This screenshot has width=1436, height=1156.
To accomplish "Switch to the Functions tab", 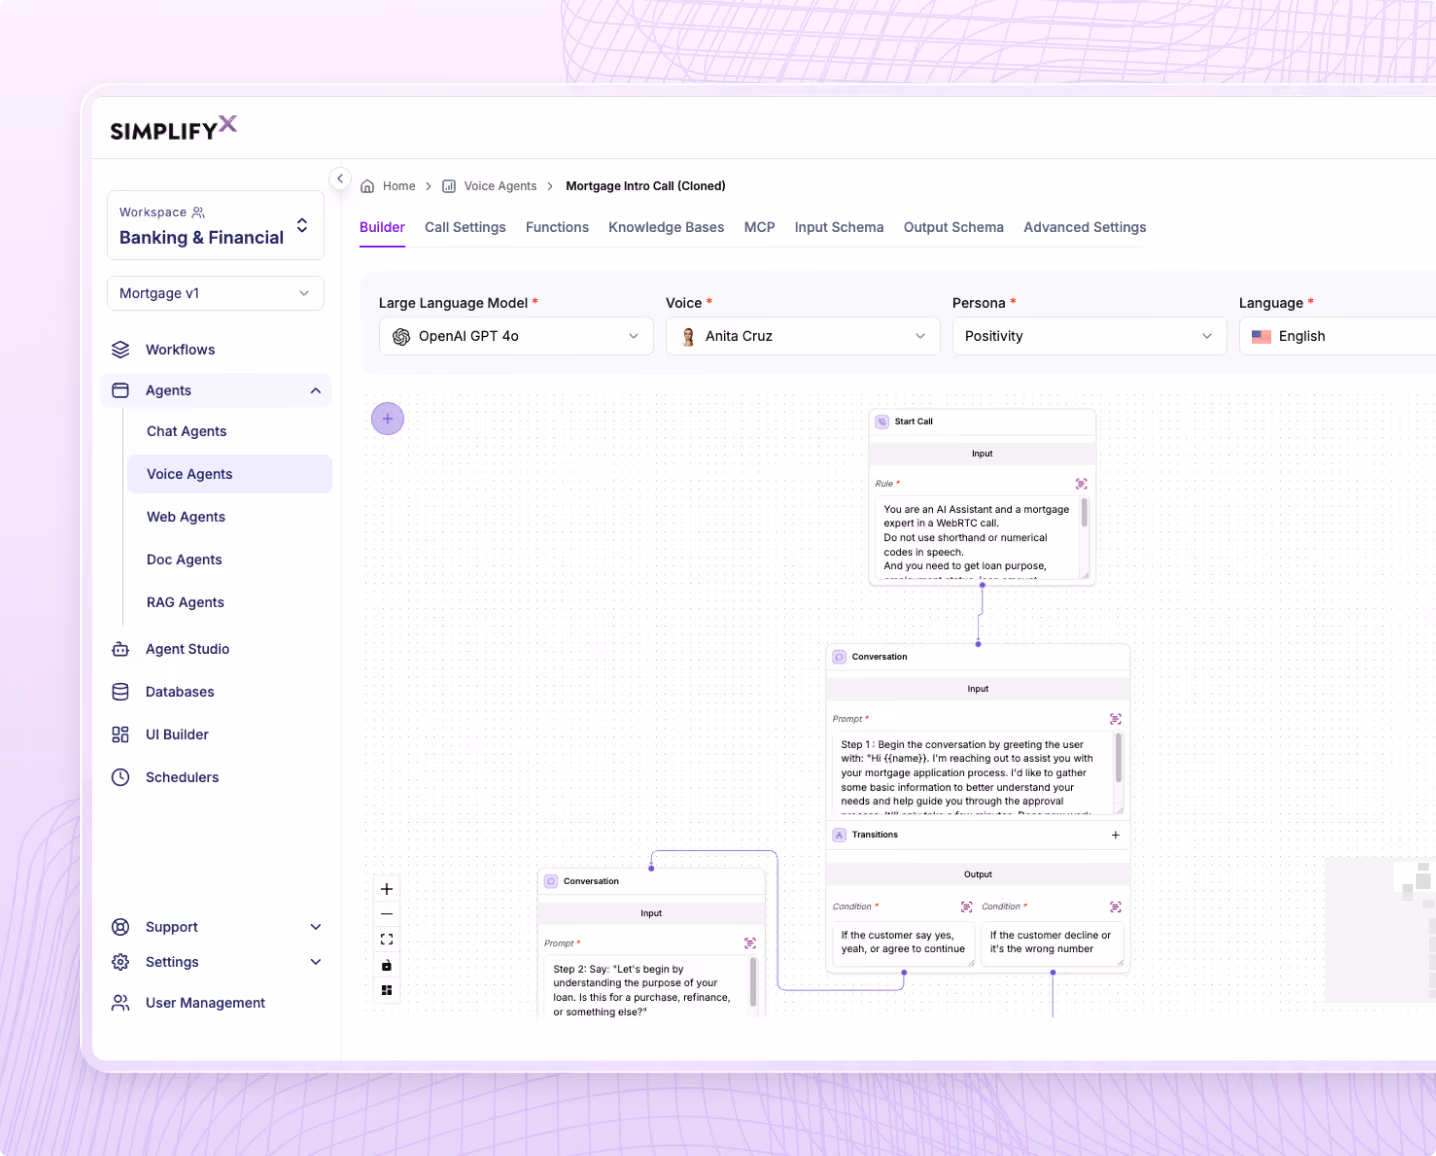I will point(557,227).
